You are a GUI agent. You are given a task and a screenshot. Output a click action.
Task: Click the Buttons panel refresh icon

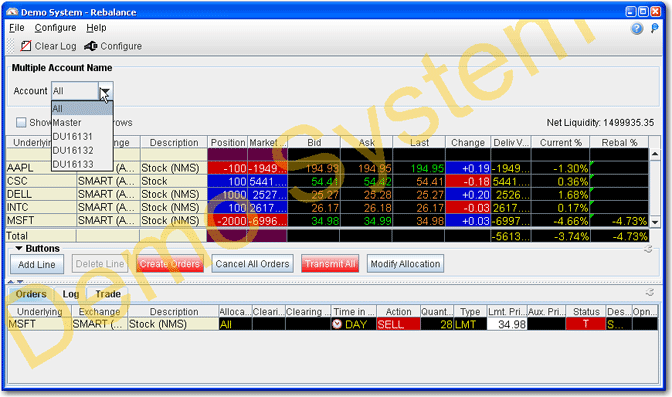click(x=648, y=249)
